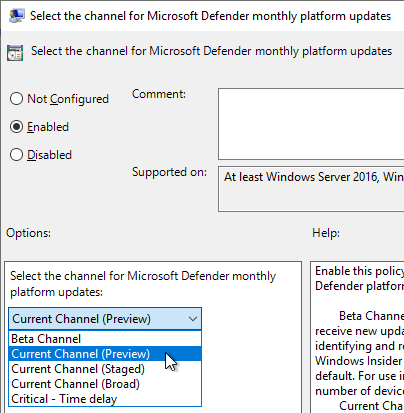Click the Options: label
This screenshot has width=404, height=413.
(28, 233)
